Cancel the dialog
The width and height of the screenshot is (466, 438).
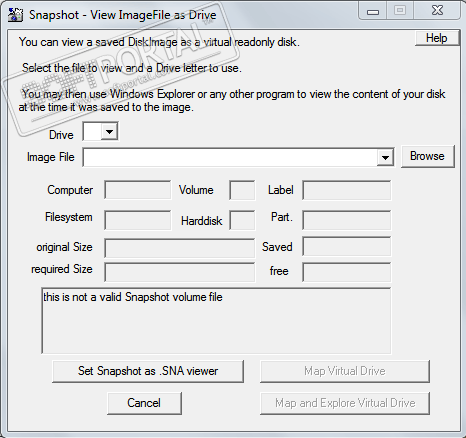144,403
